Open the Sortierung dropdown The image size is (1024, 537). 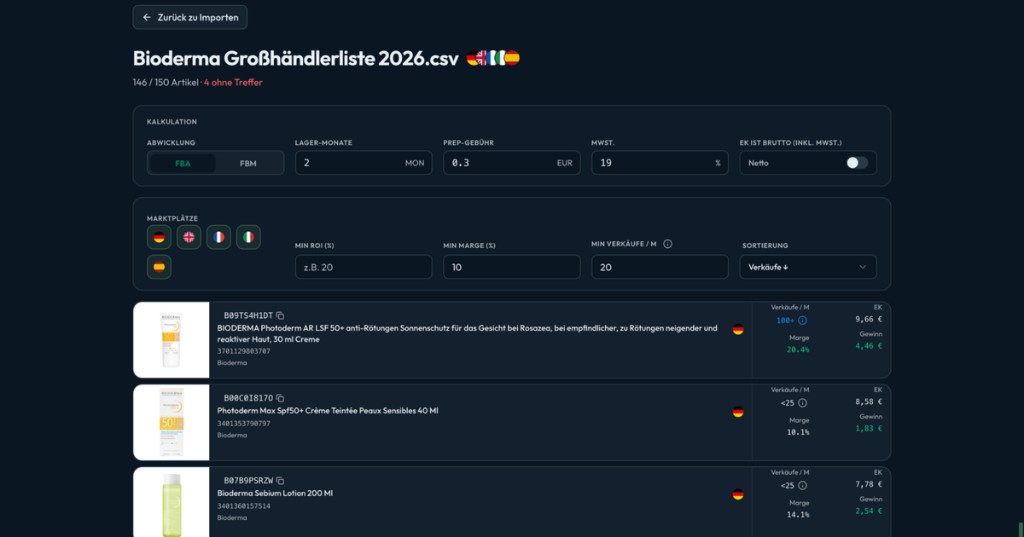click(808, 267)
